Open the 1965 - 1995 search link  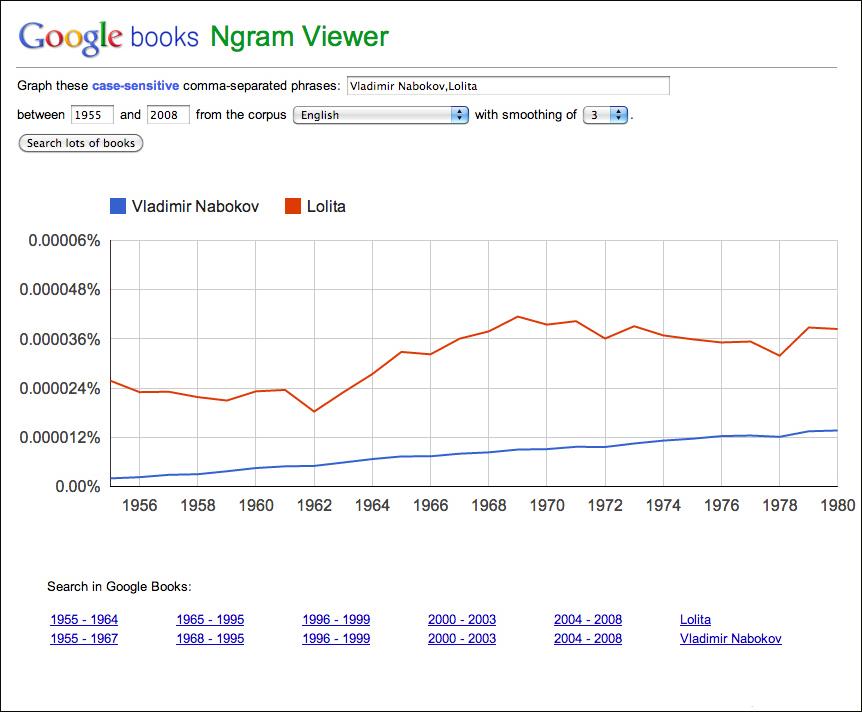click(x=210, y=619)
